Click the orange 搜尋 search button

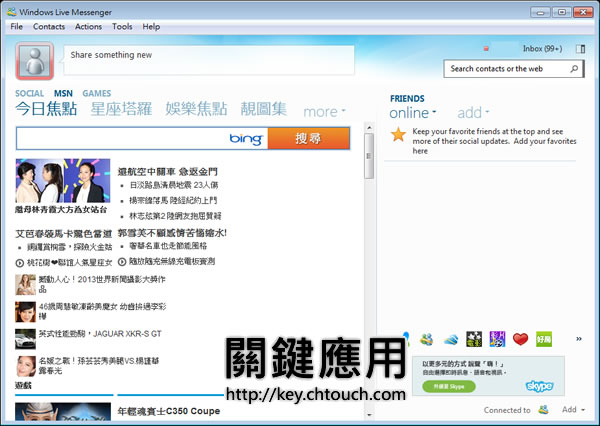[309, 138]
